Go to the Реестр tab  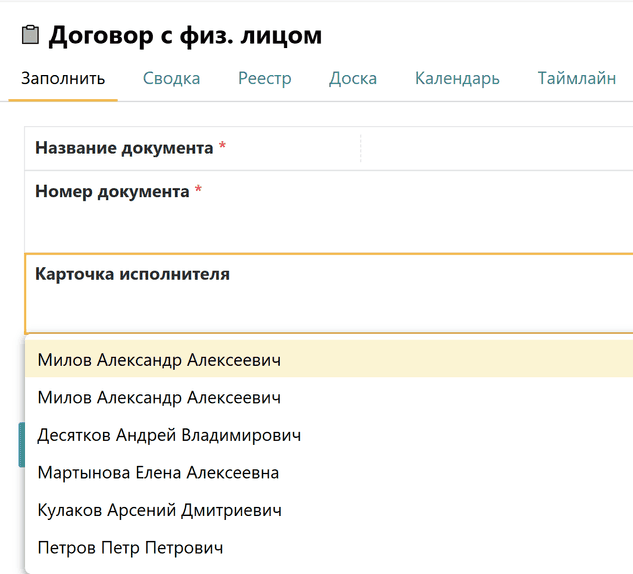[x=264, y=79]
